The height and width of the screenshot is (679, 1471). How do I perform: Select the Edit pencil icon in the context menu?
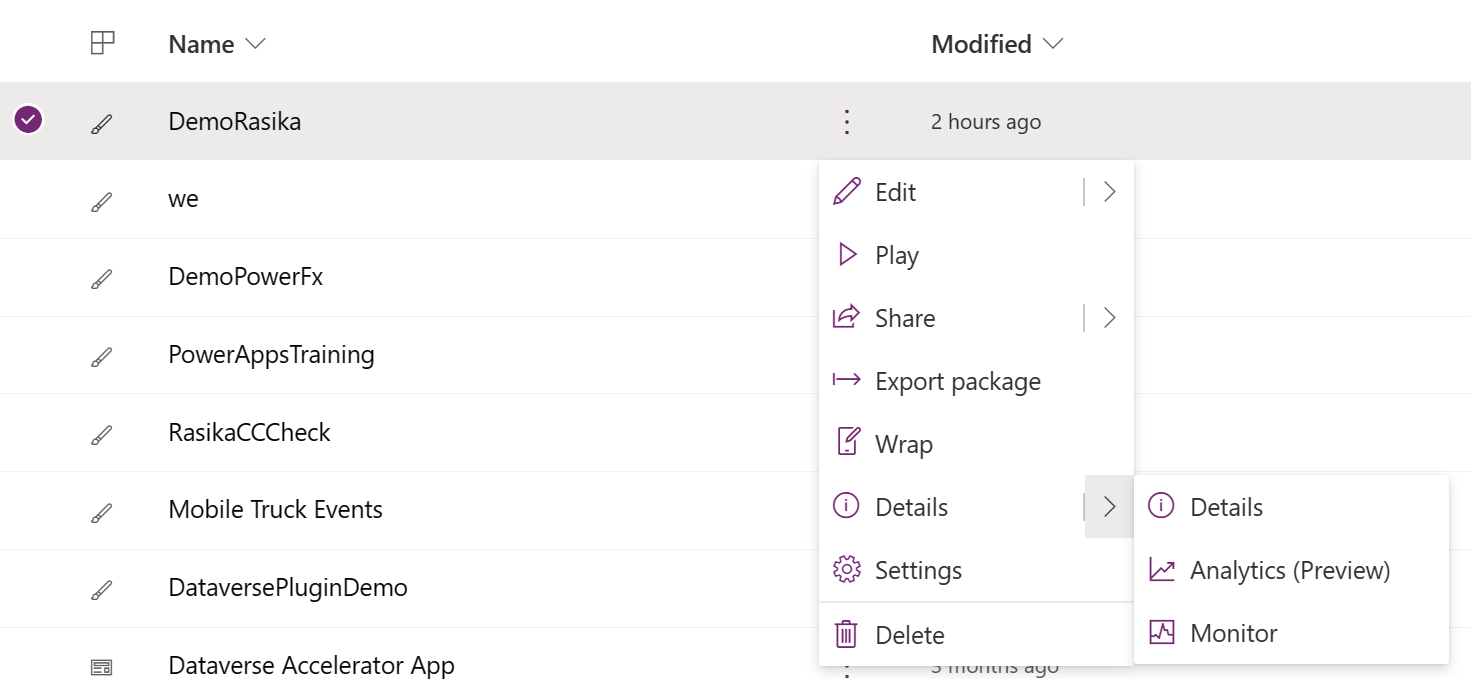click(x=847, y=191)
